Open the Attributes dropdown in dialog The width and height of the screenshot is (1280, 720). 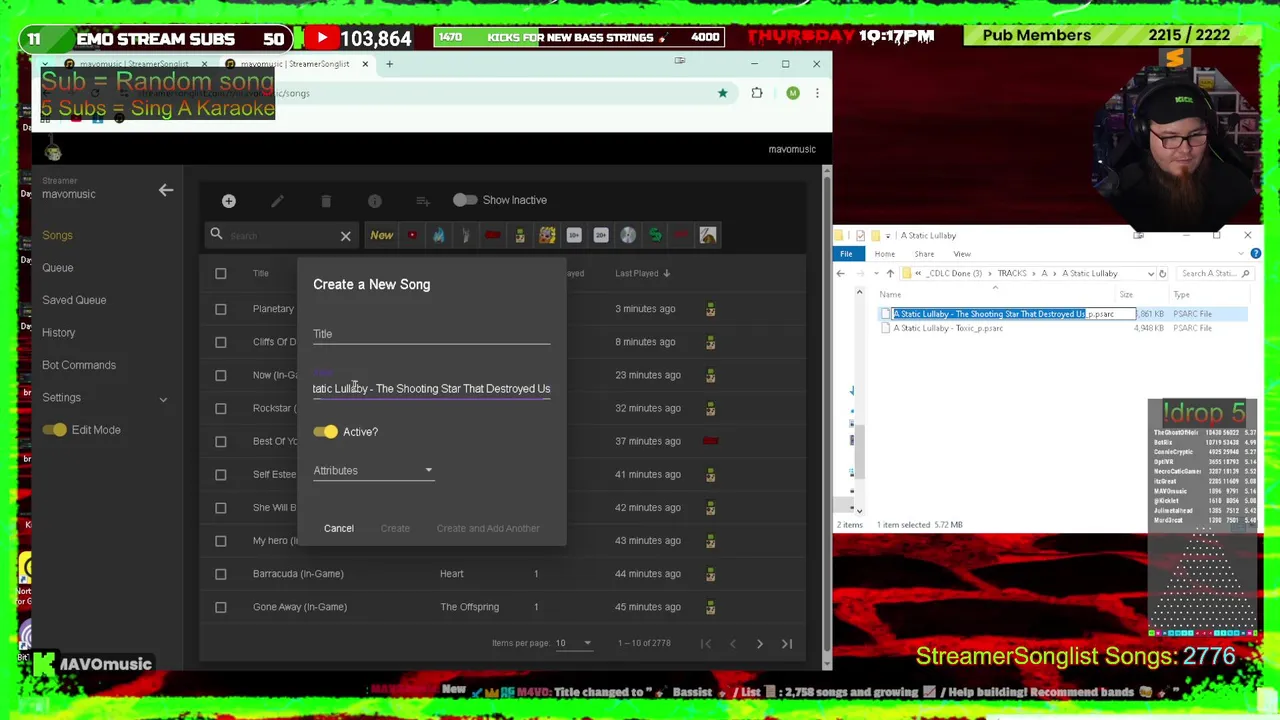coord(373,471)
